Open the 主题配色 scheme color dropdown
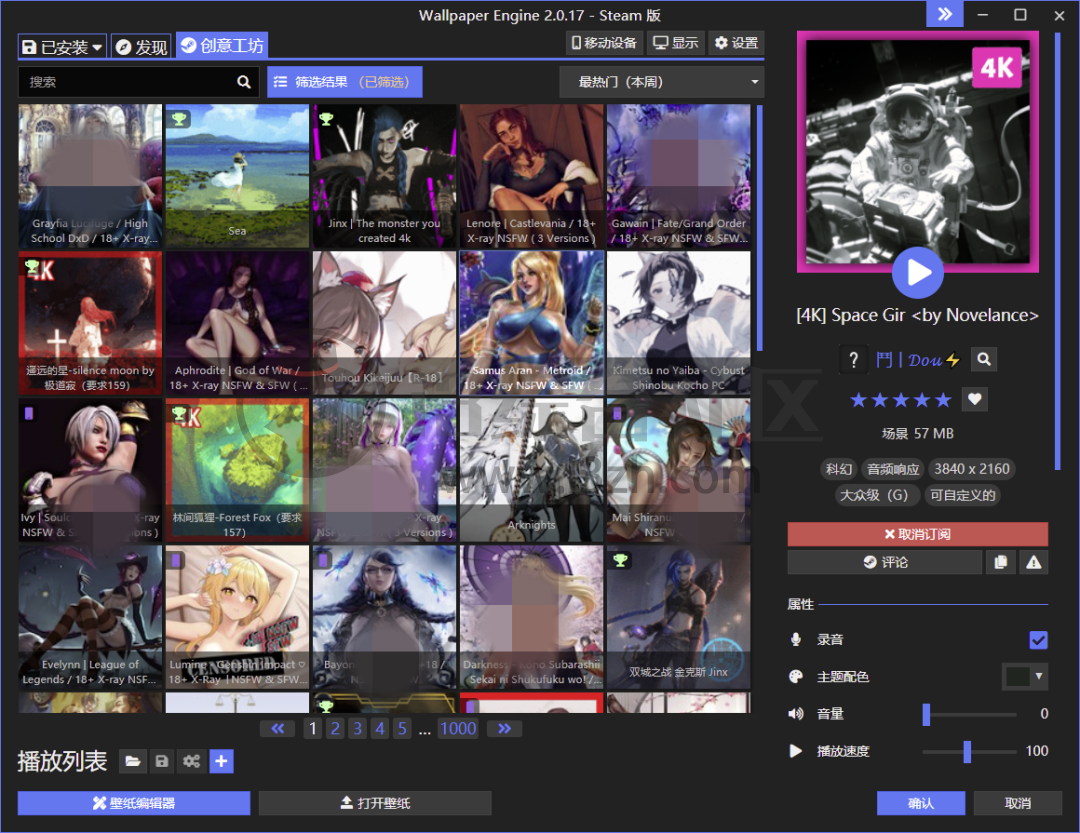This screenshot has height=833, width=1080. 1025,677
